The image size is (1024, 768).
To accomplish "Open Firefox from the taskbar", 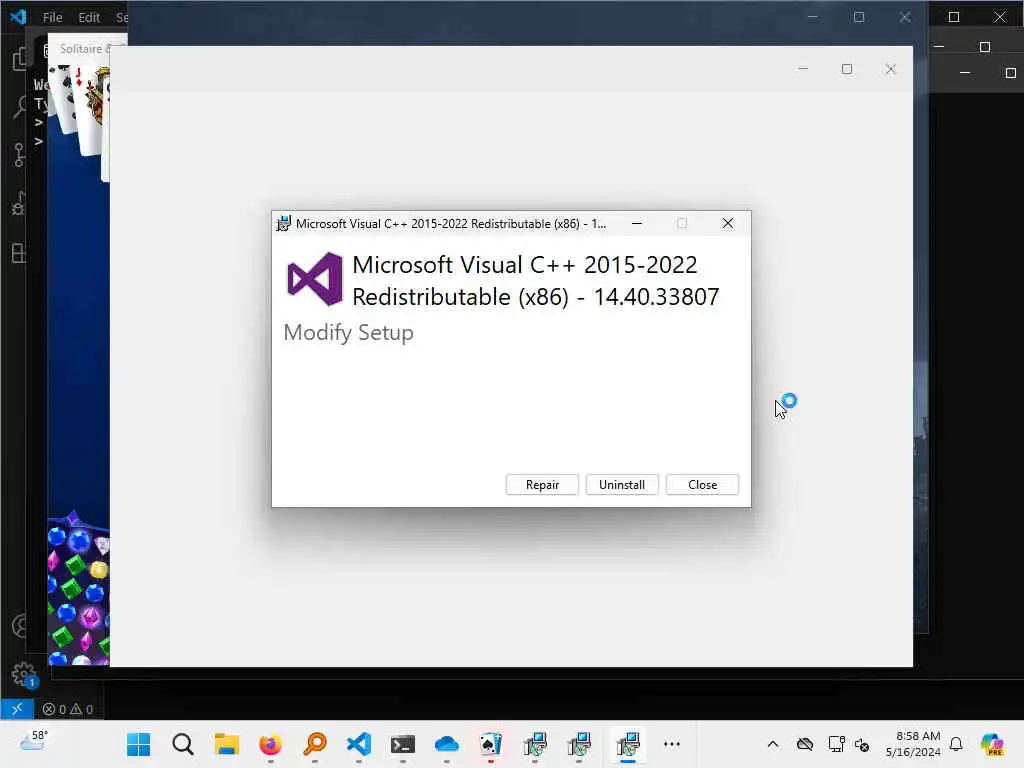I will point(270,744).
